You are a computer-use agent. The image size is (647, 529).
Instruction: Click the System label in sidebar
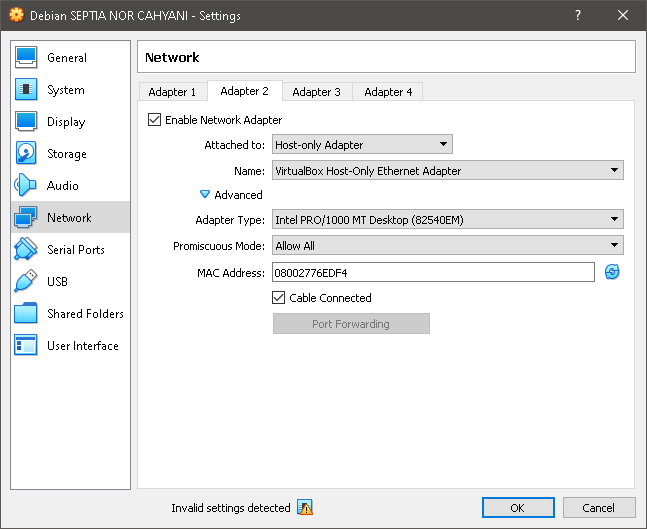pos(66,90)
